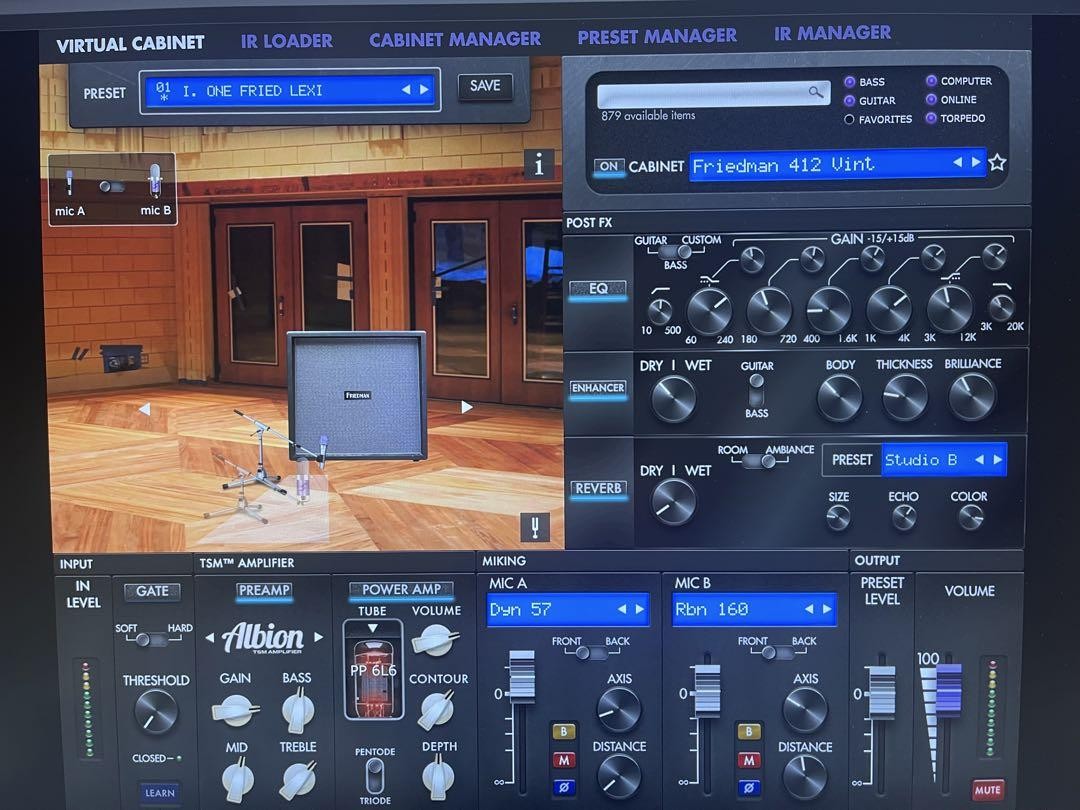Click the MIC A Axis knob
The width and height of the screenshot is (1080, 810).
pos(619,709)
